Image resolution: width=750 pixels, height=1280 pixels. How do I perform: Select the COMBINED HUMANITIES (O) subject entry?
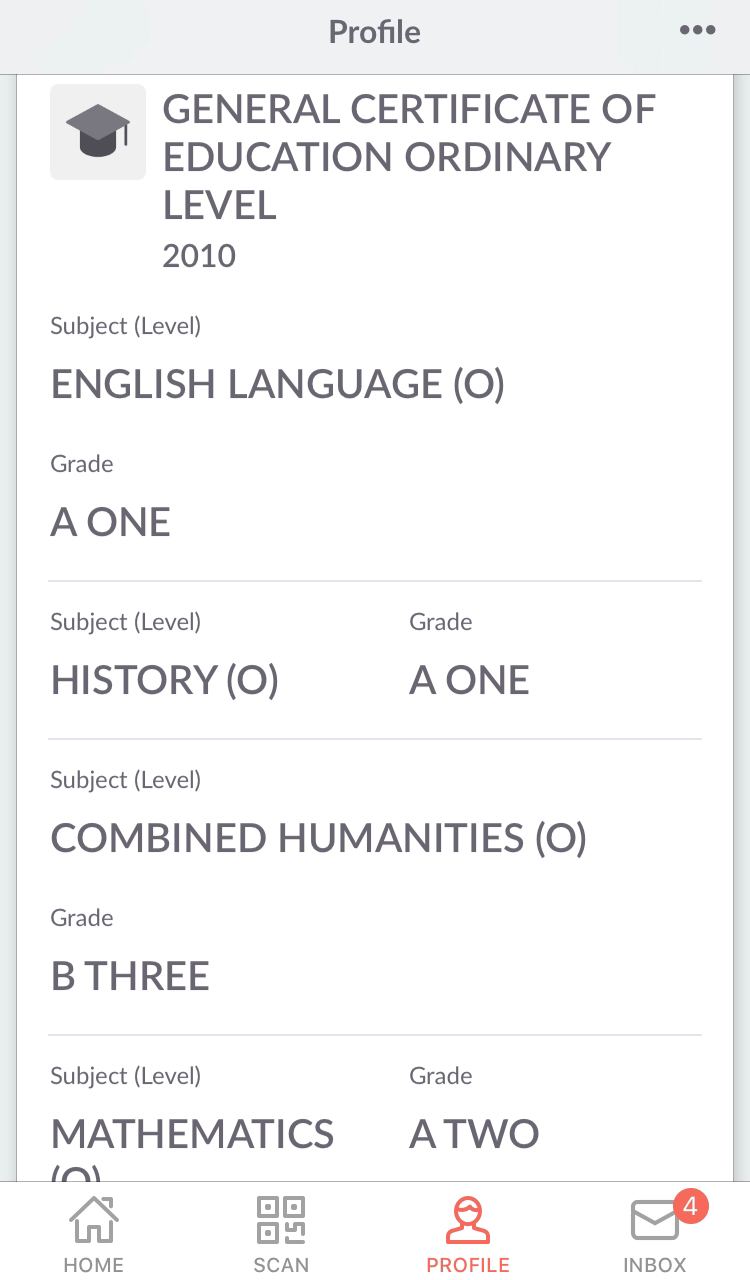(x=319, y=839)
